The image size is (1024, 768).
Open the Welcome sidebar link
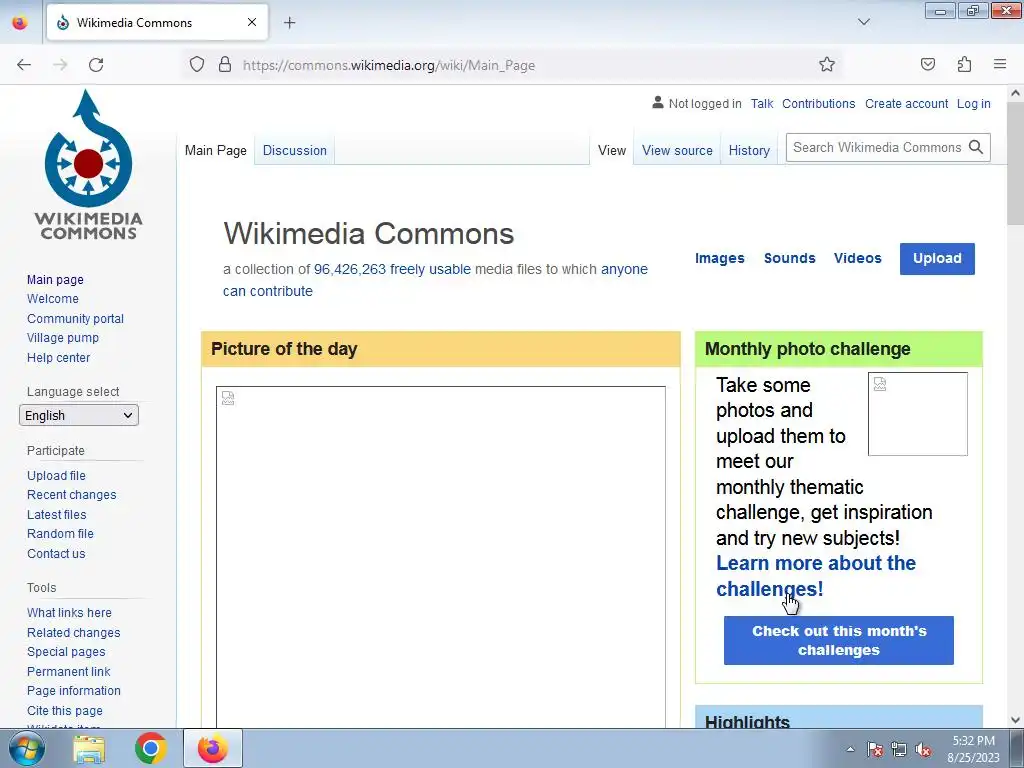pos(52,298)
